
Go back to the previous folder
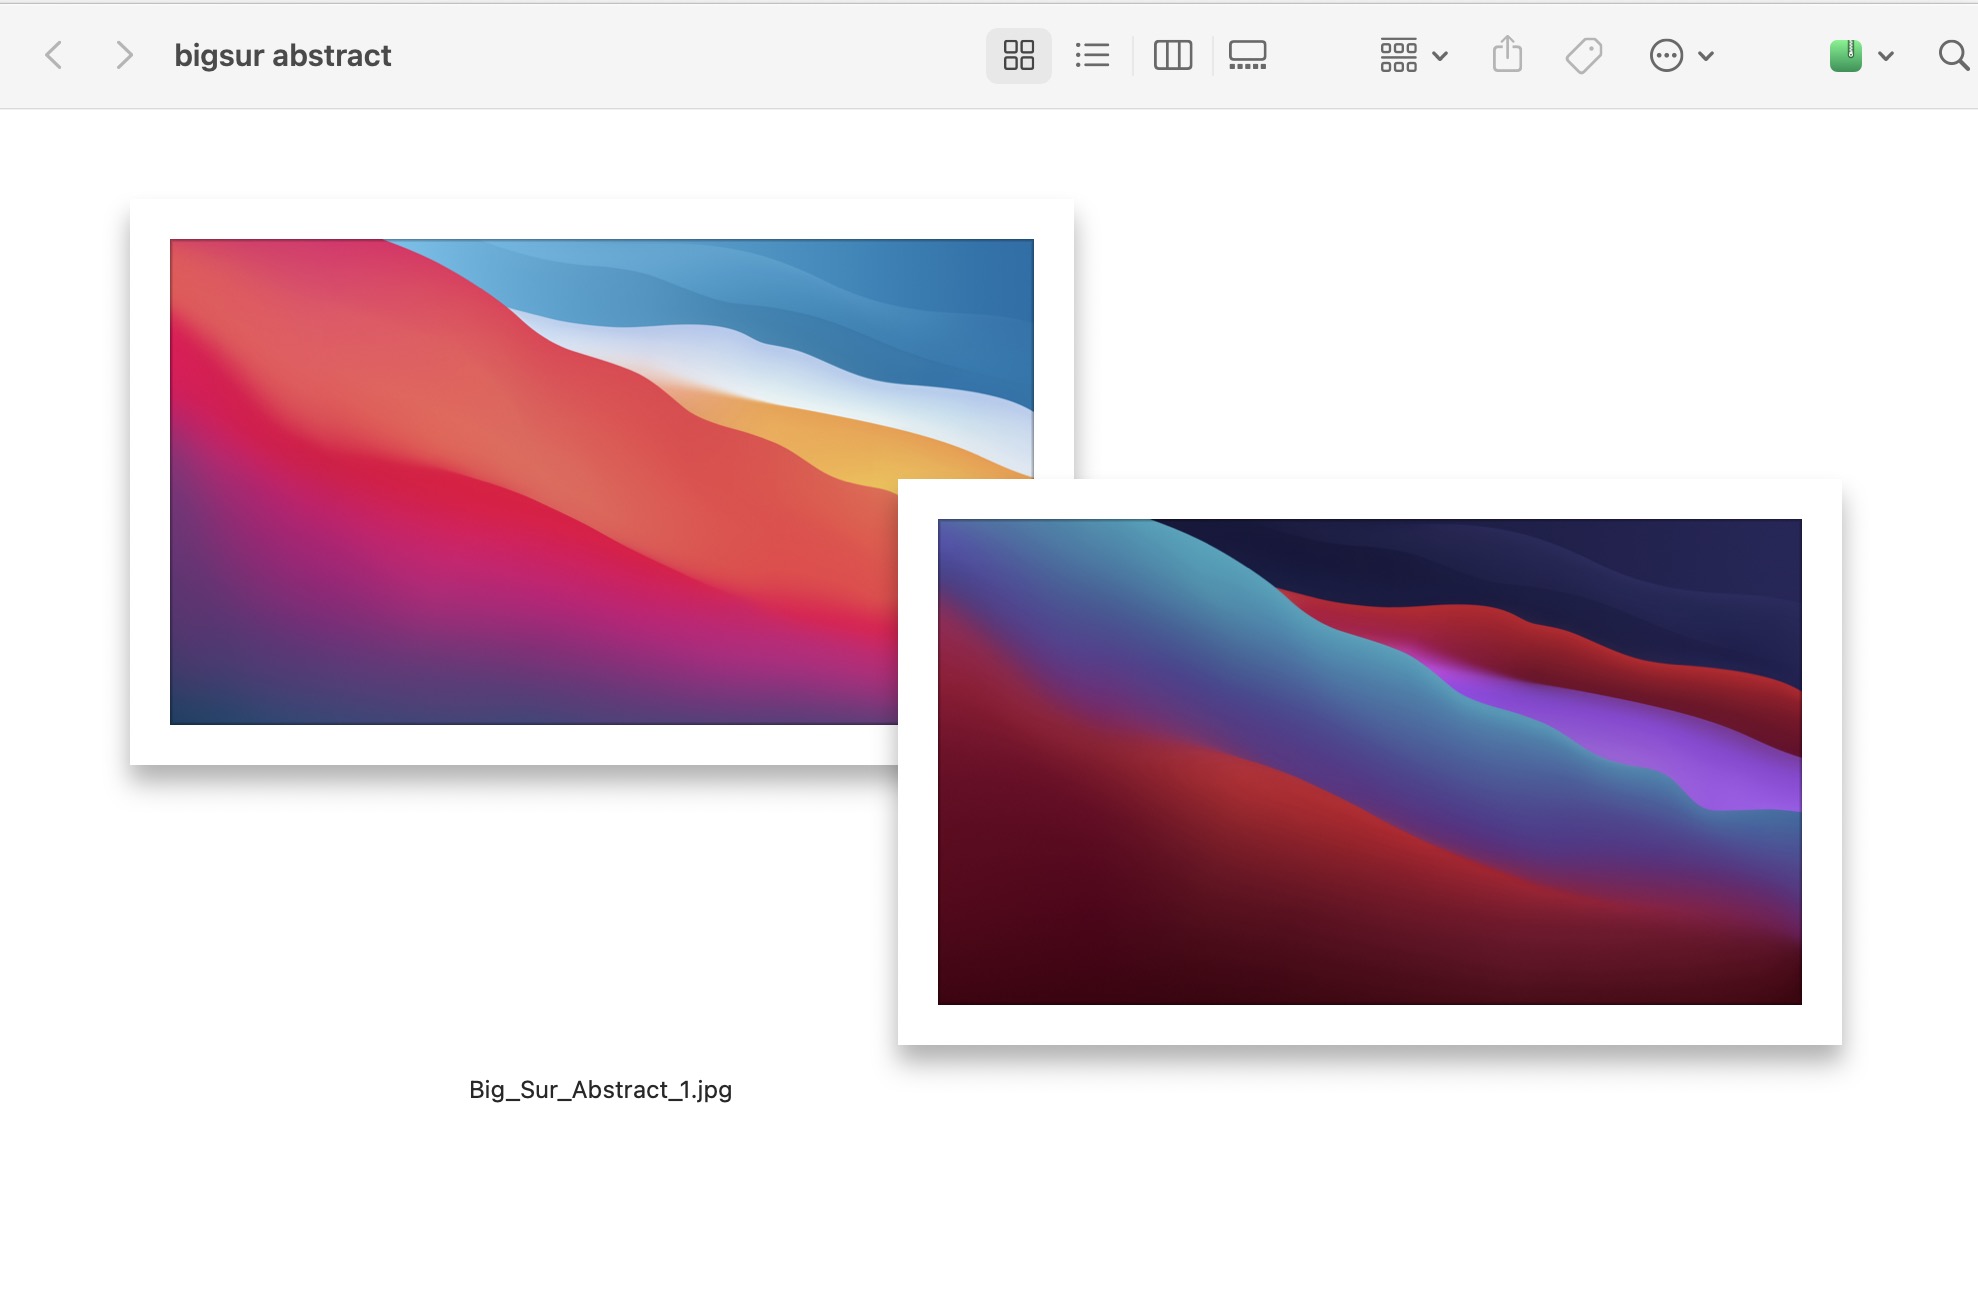coord(54,55)
